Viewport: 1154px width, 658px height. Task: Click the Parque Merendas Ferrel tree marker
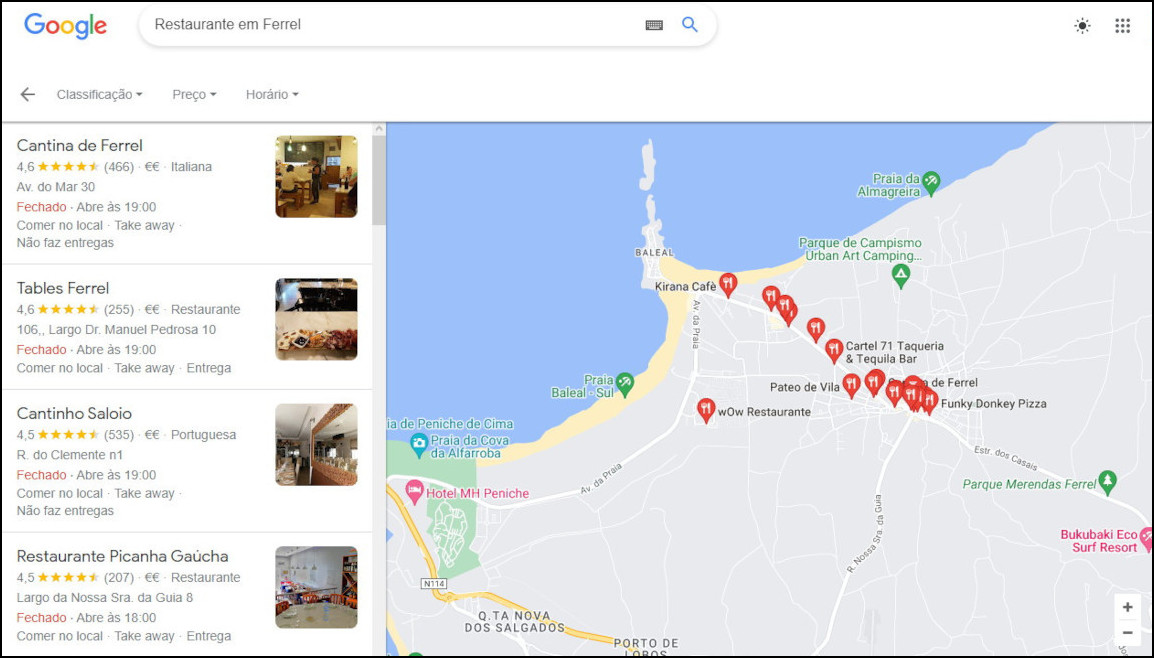point(1108,481)
